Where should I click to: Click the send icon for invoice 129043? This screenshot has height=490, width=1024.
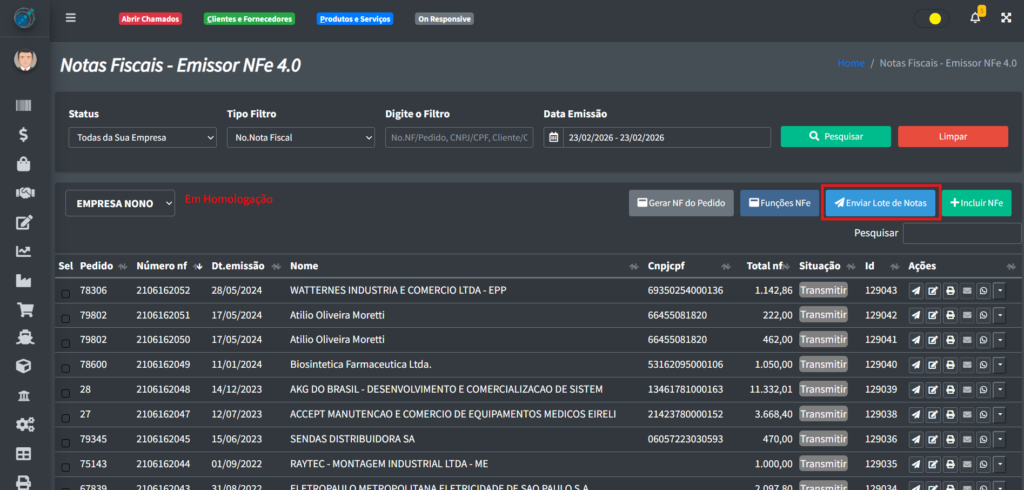916,290
